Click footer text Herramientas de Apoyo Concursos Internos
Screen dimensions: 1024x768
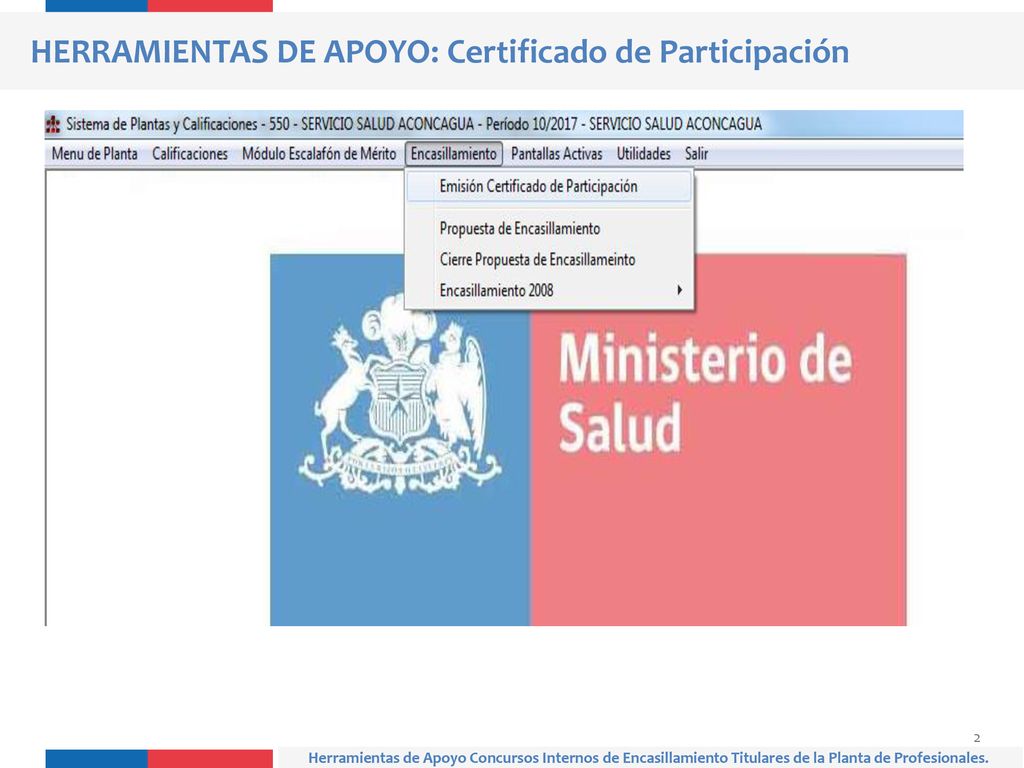tap(648, 758)
